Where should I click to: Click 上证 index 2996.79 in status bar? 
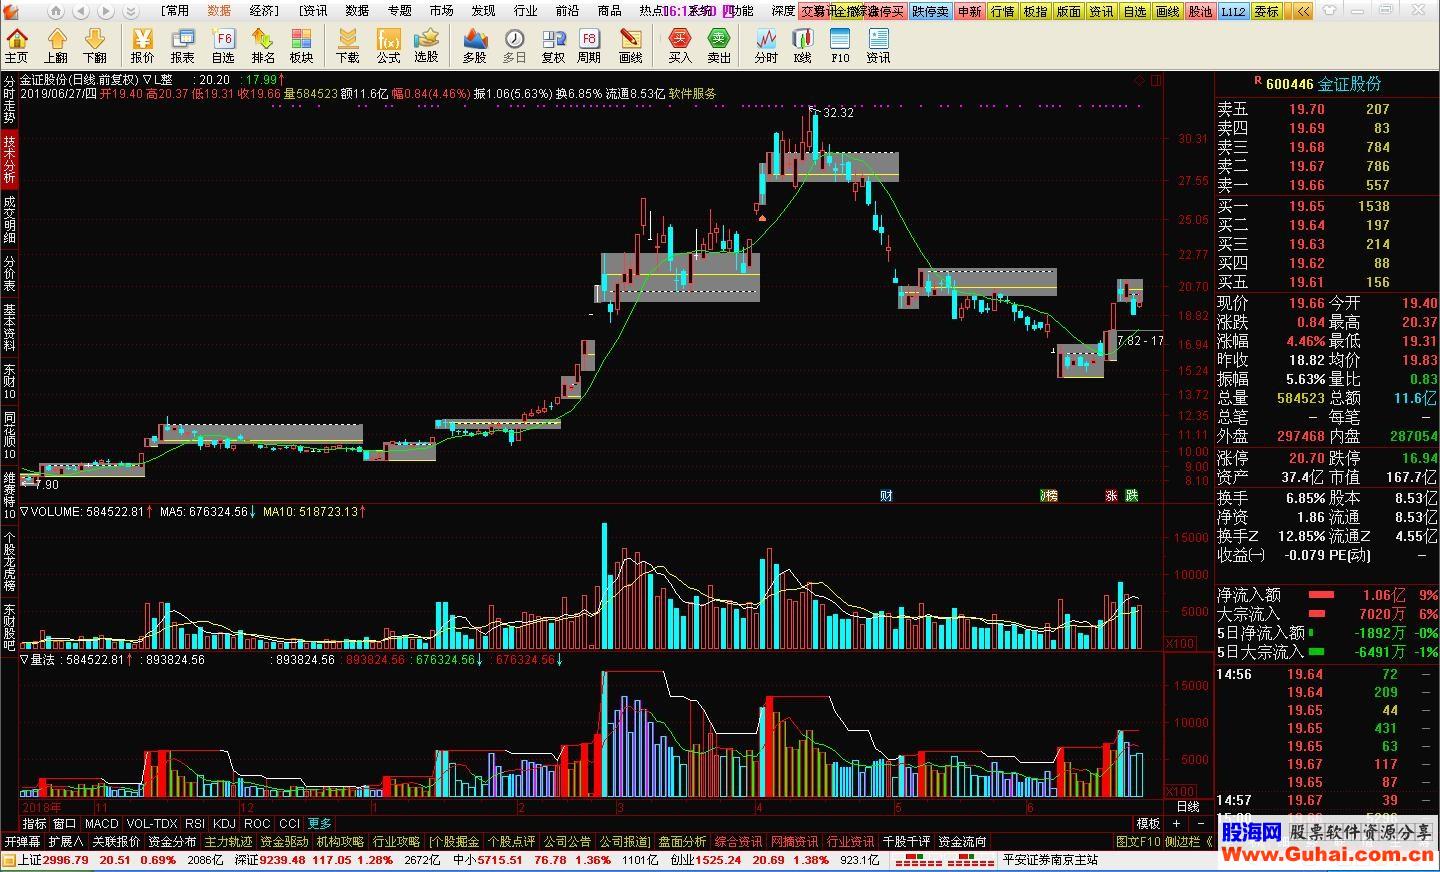(53, 859)
